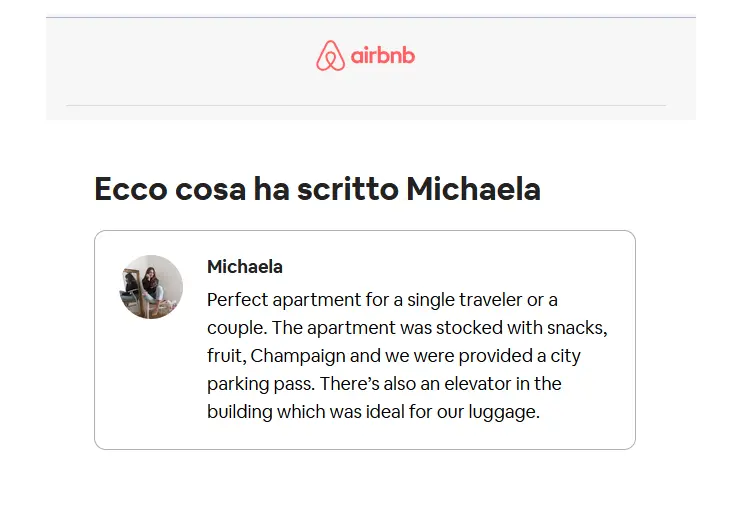This screenshot has height=507, width=736.
Task: Click the word Champaign in the review
Action: (x=298, y=356)
